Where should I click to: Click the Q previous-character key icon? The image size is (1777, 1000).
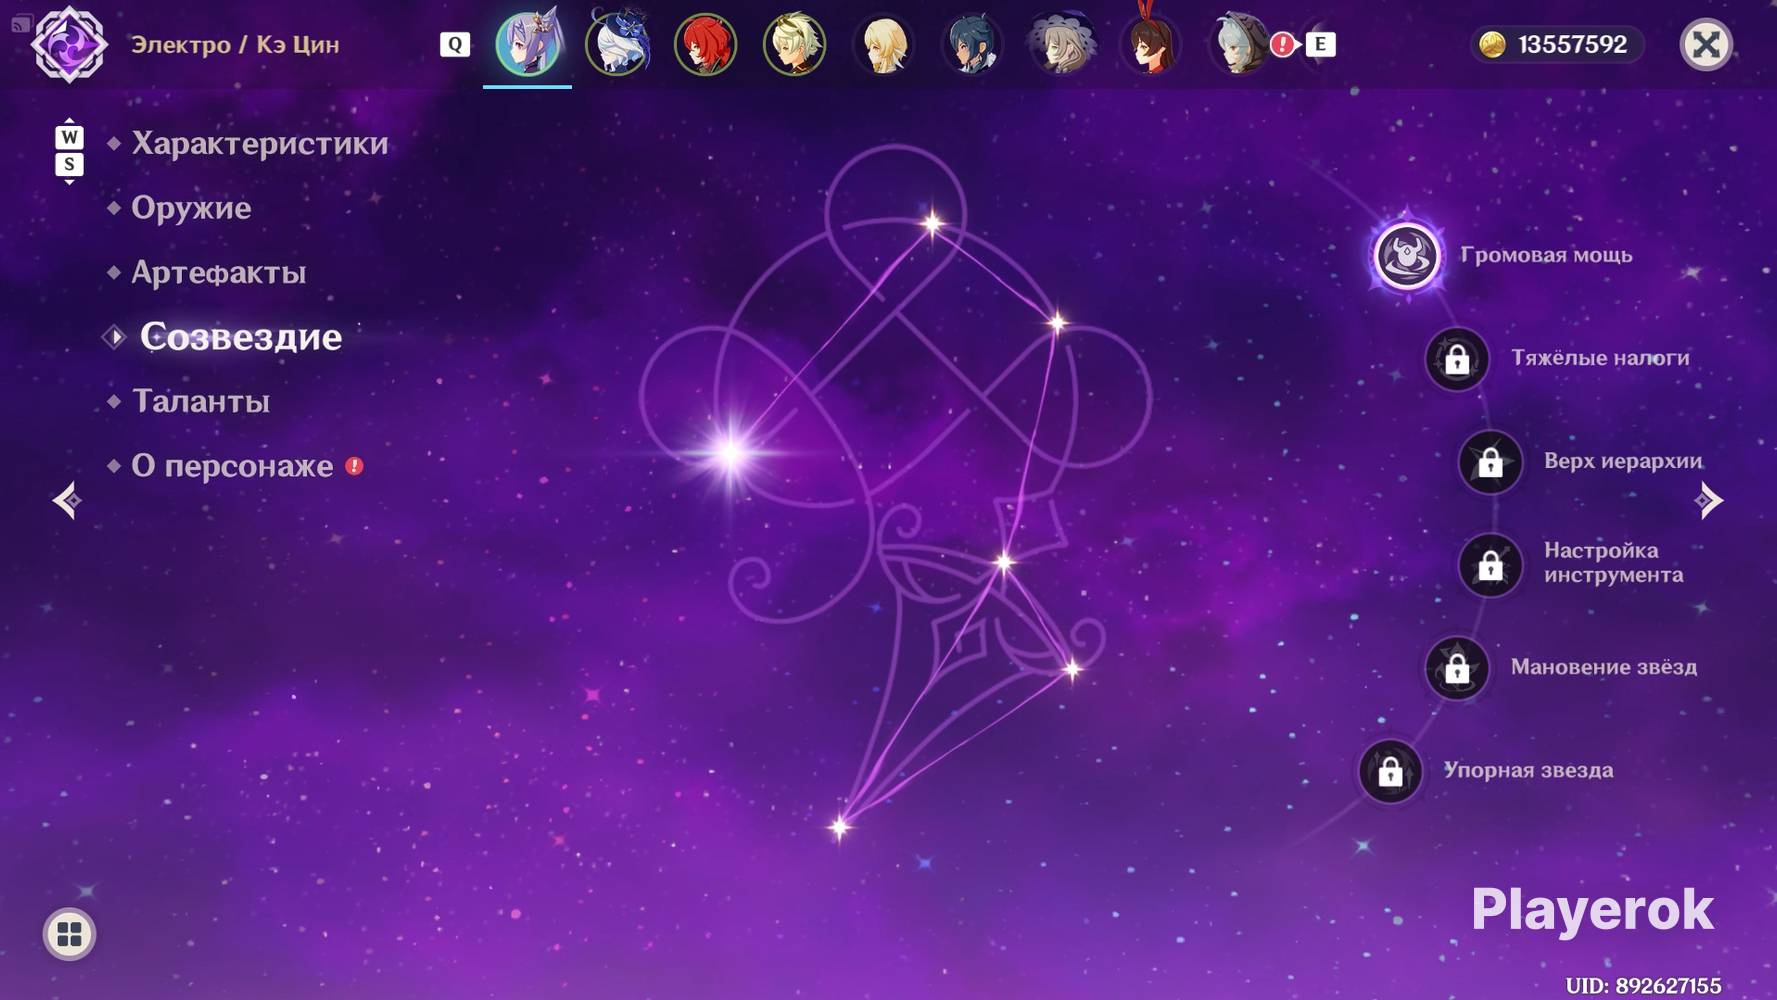coord(455,44)
